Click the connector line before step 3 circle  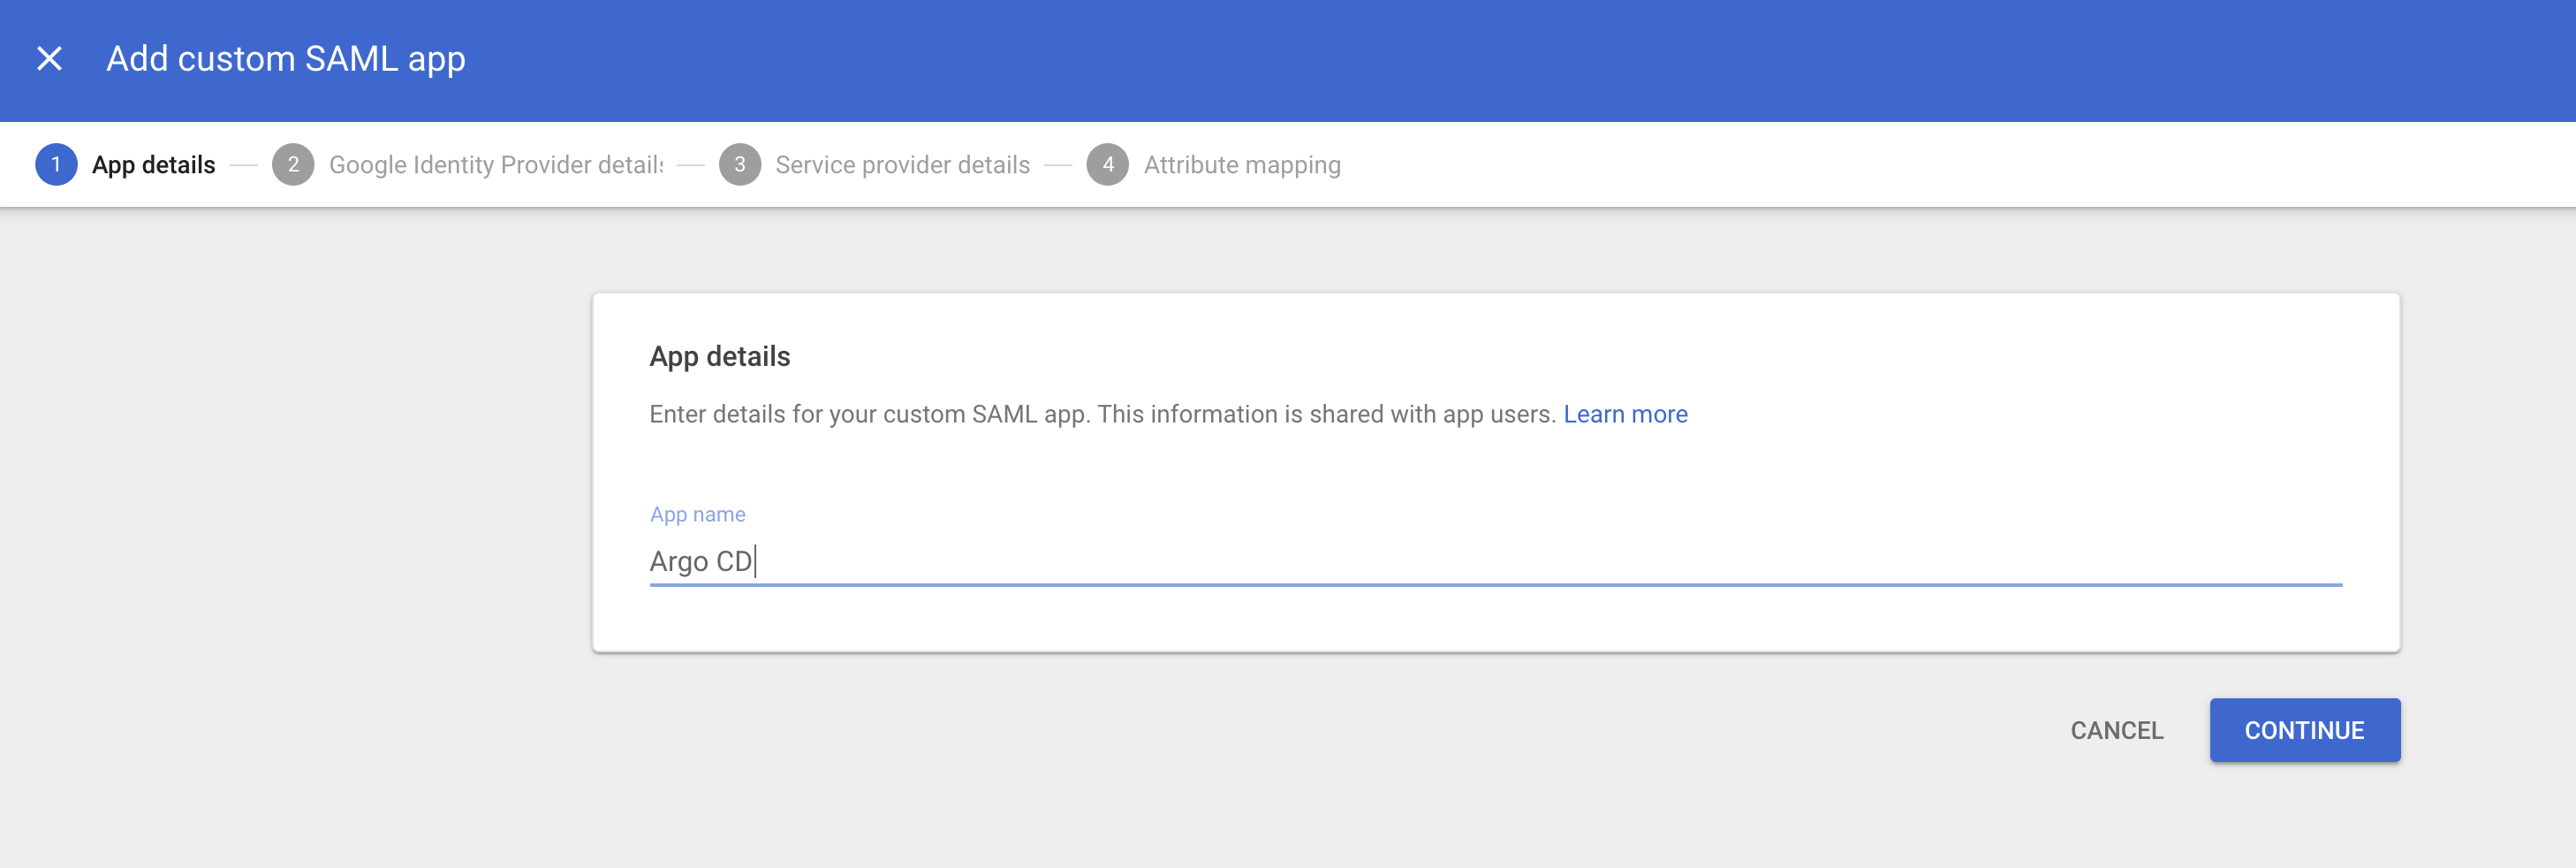coord(690,166)
